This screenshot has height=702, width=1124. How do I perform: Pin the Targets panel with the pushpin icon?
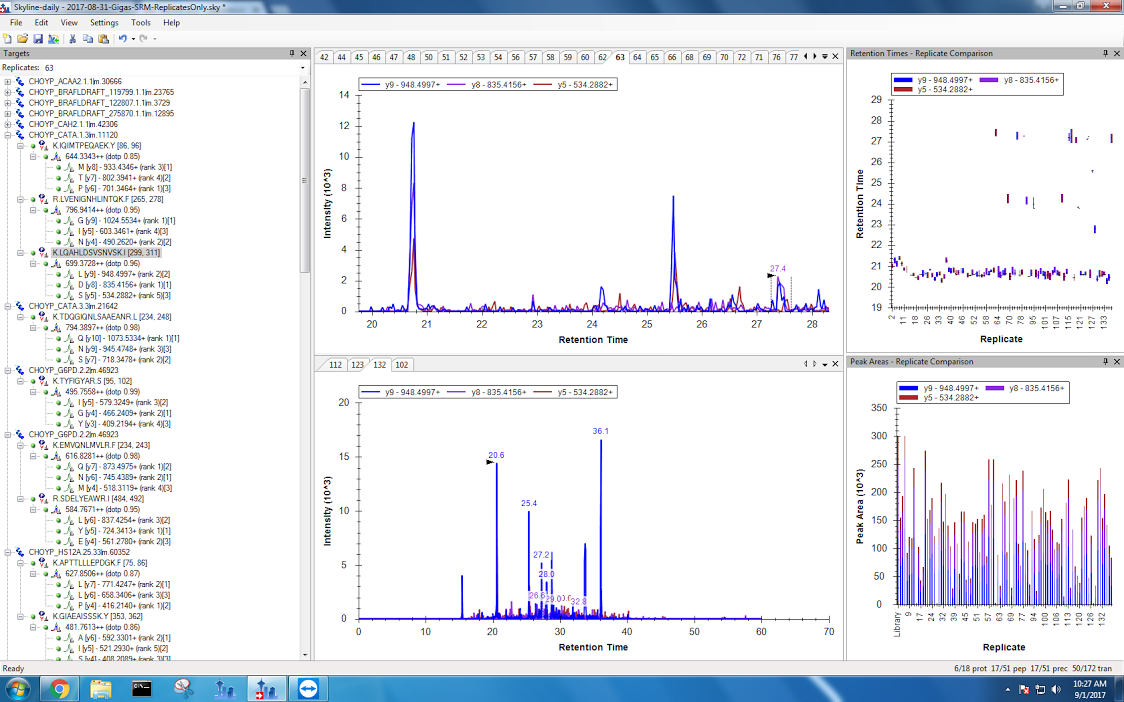[292, 53]
